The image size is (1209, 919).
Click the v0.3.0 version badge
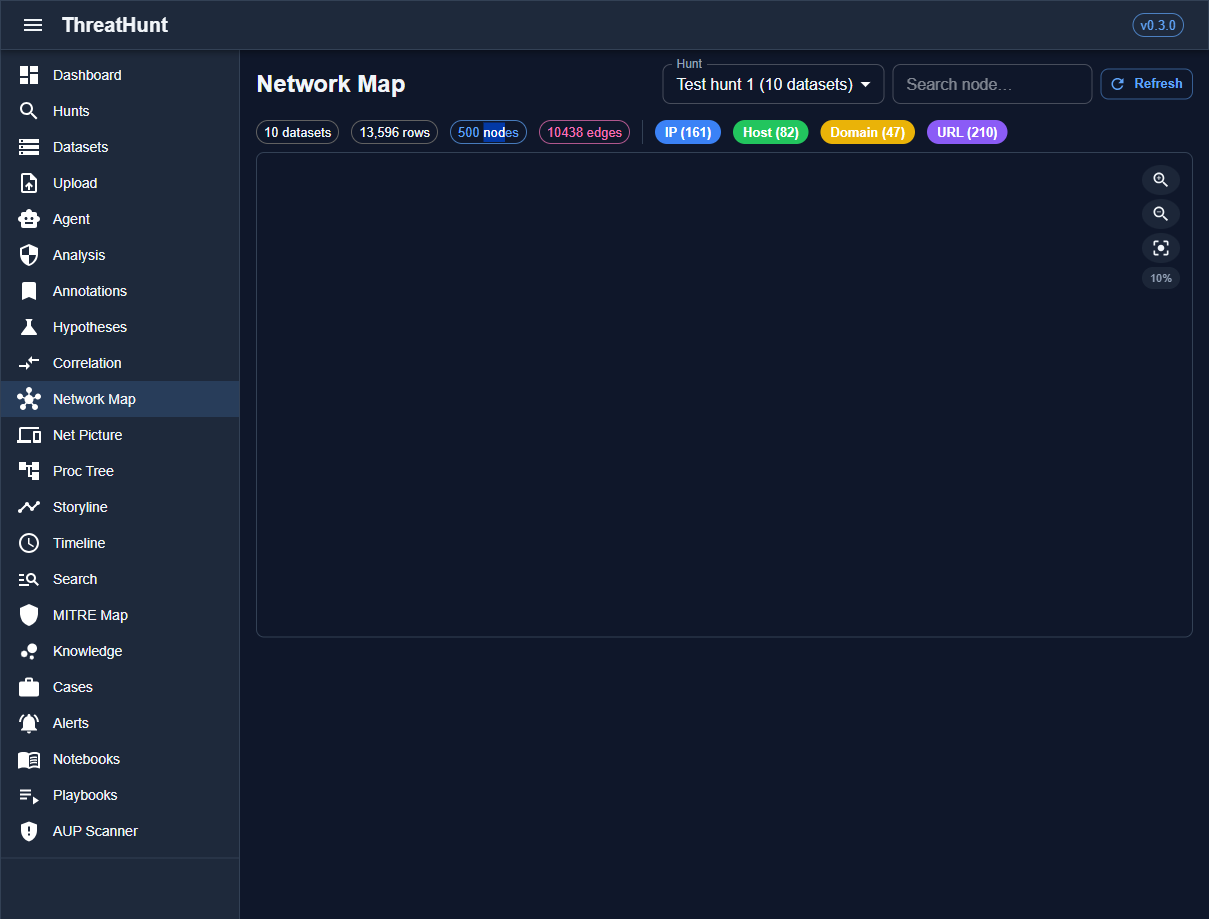click(x=1157, y=25)
